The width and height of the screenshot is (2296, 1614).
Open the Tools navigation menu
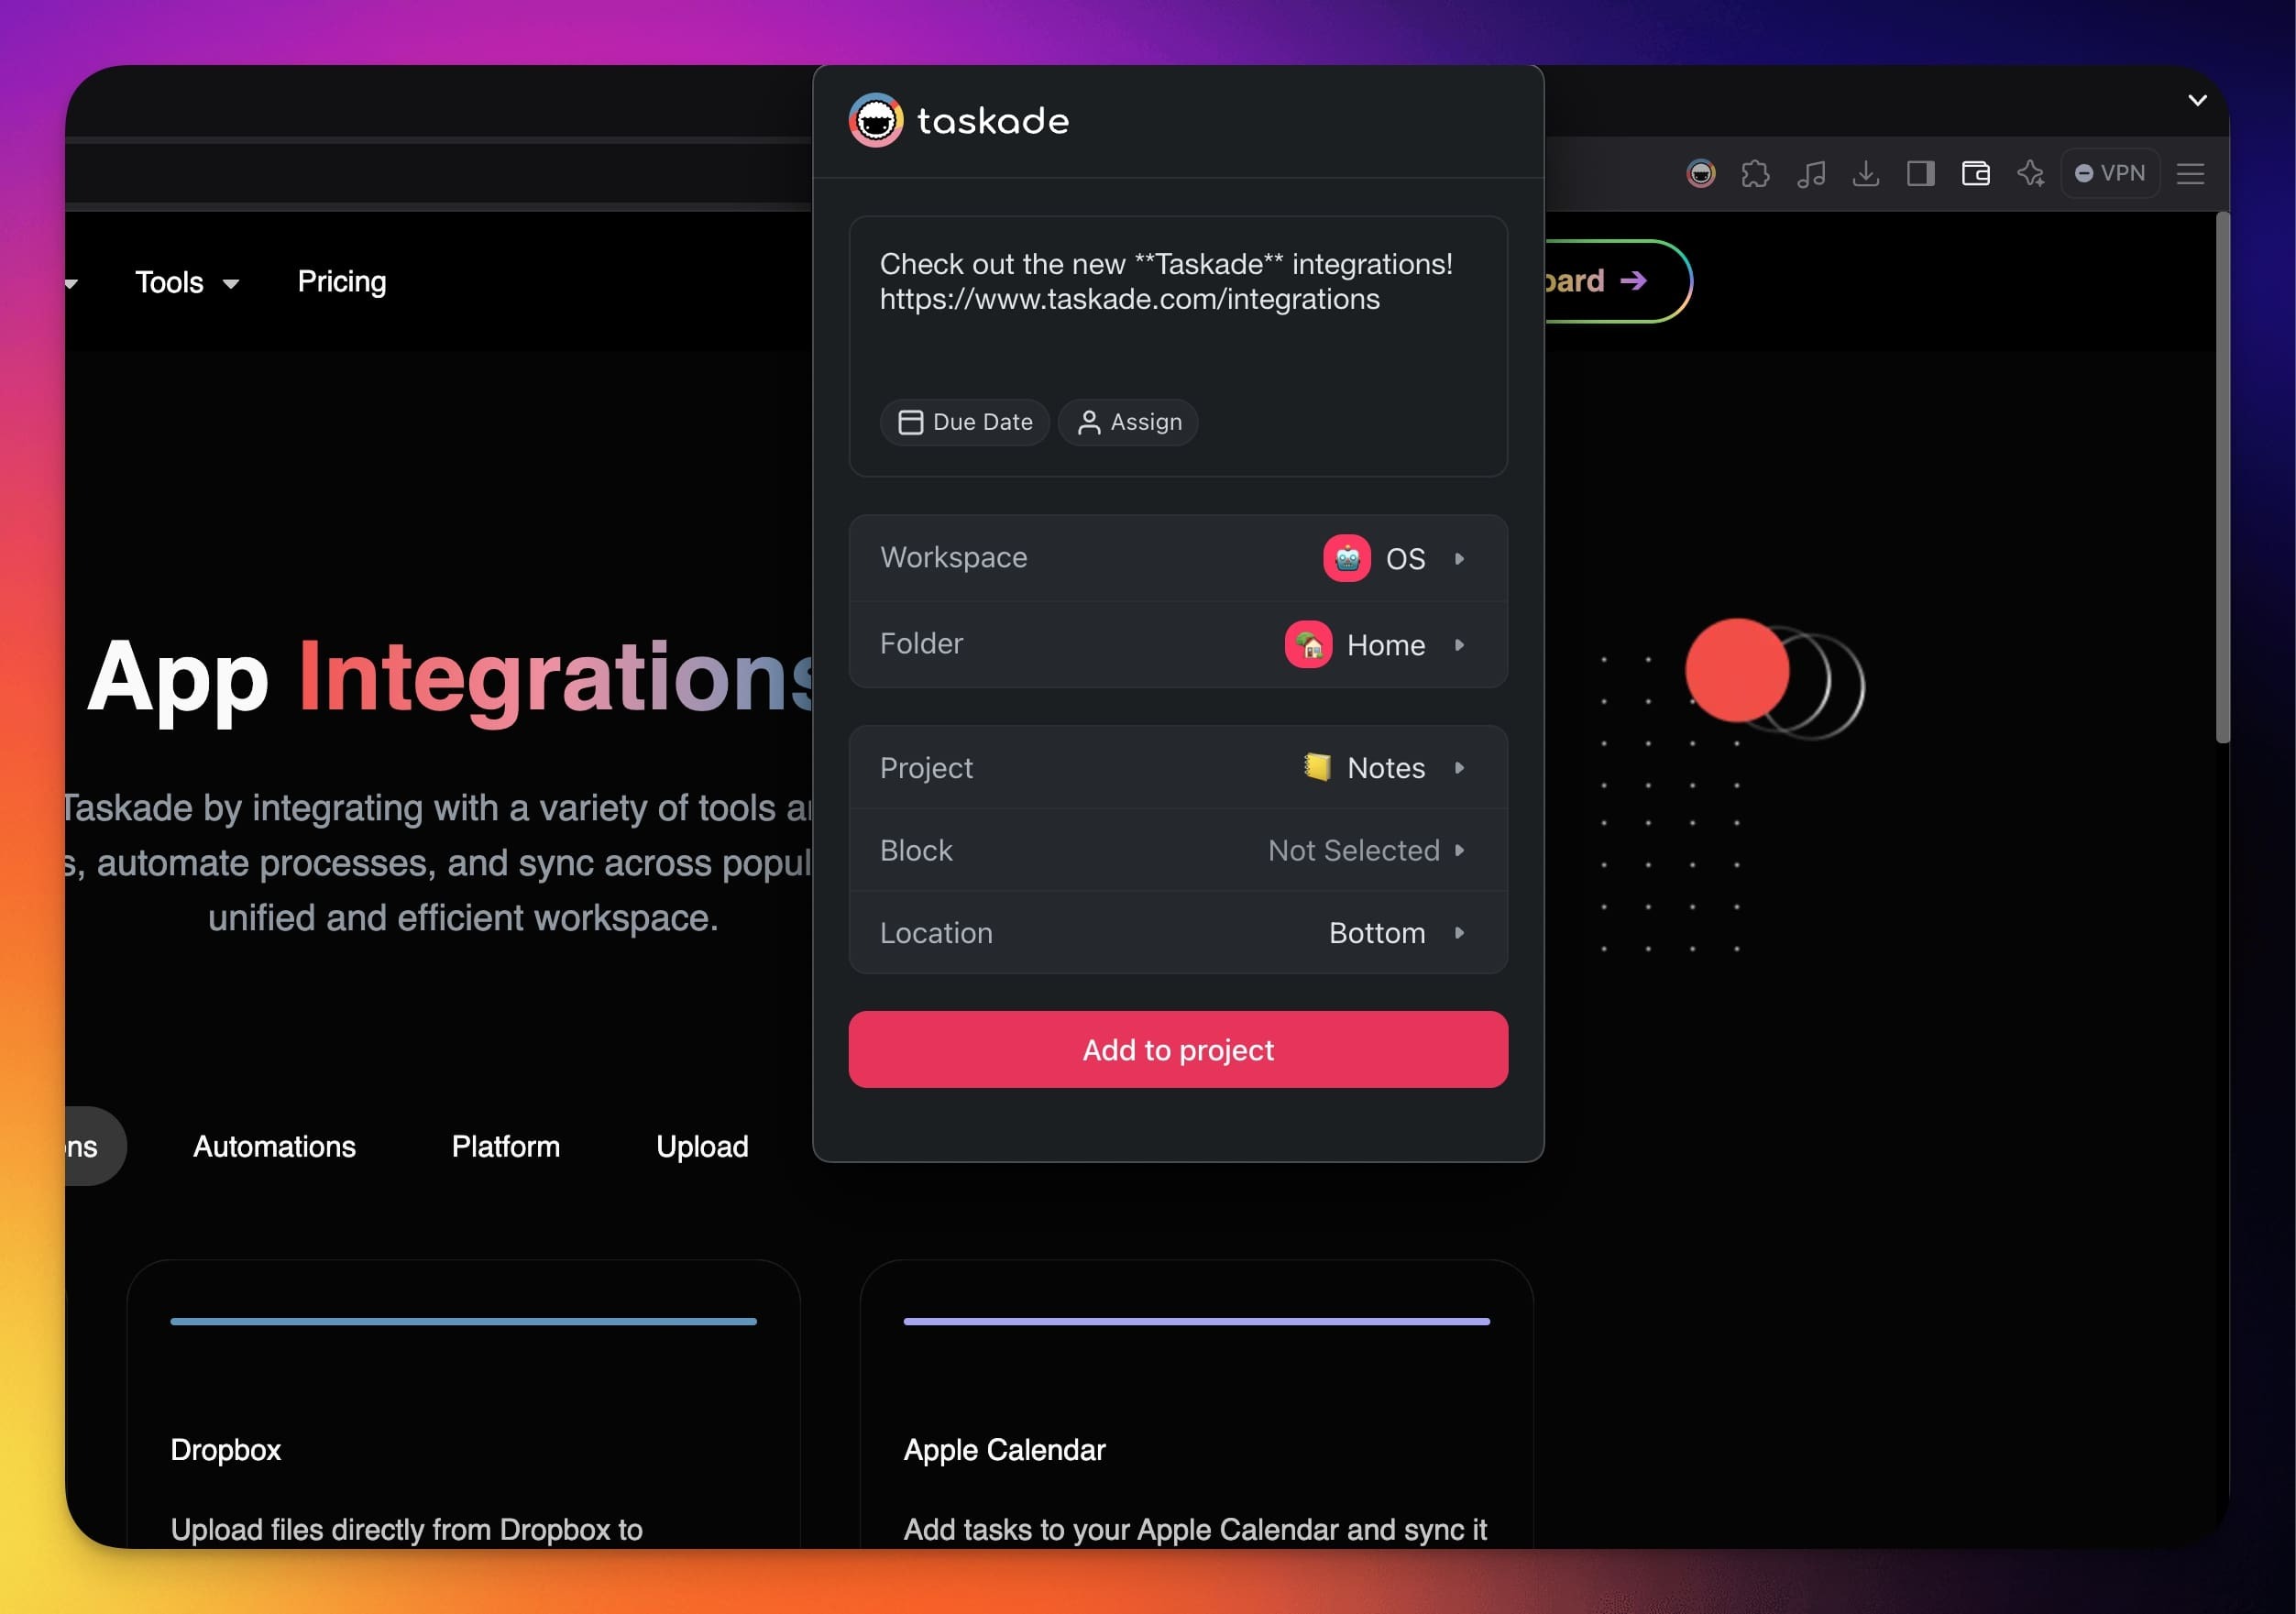tap(186, 283)
